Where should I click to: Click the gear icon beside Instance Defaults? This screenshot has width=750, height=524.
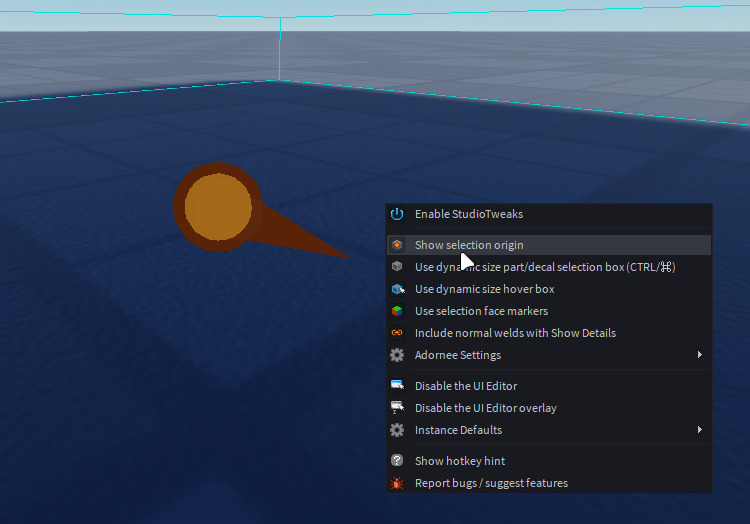[397, 430]
